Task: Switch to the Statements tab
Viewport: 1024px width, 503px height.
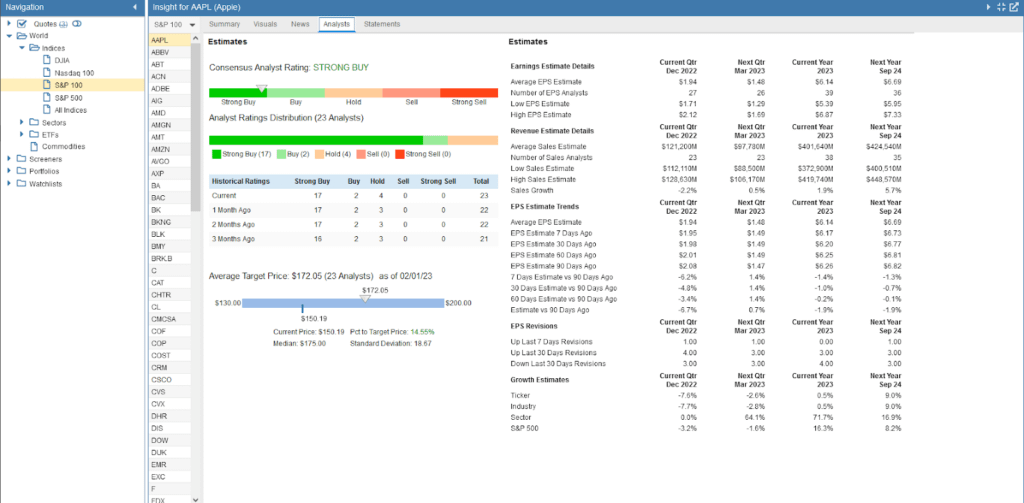Action: 382,24
